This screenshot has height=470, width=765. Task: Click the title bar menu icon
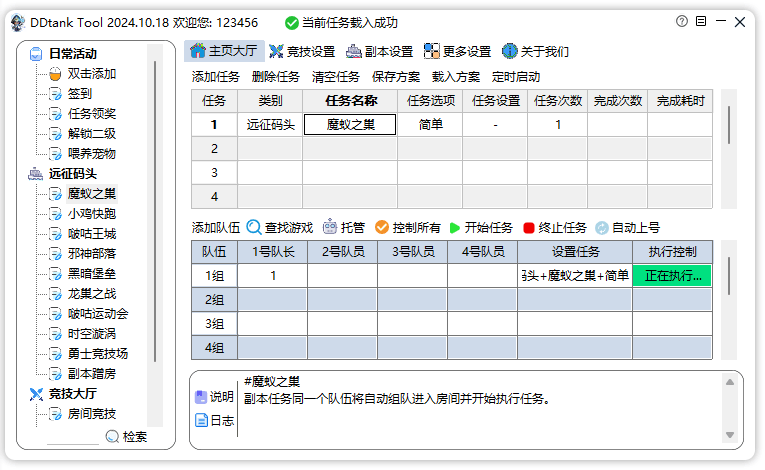[701, 21]
